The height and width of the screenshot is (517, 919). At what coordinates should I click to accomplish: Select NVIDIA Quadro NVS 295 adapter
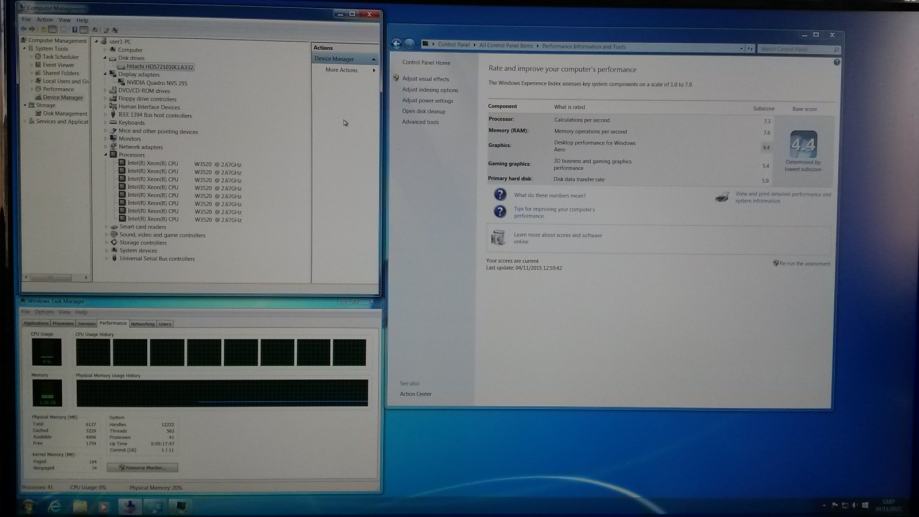click(156, 83)
